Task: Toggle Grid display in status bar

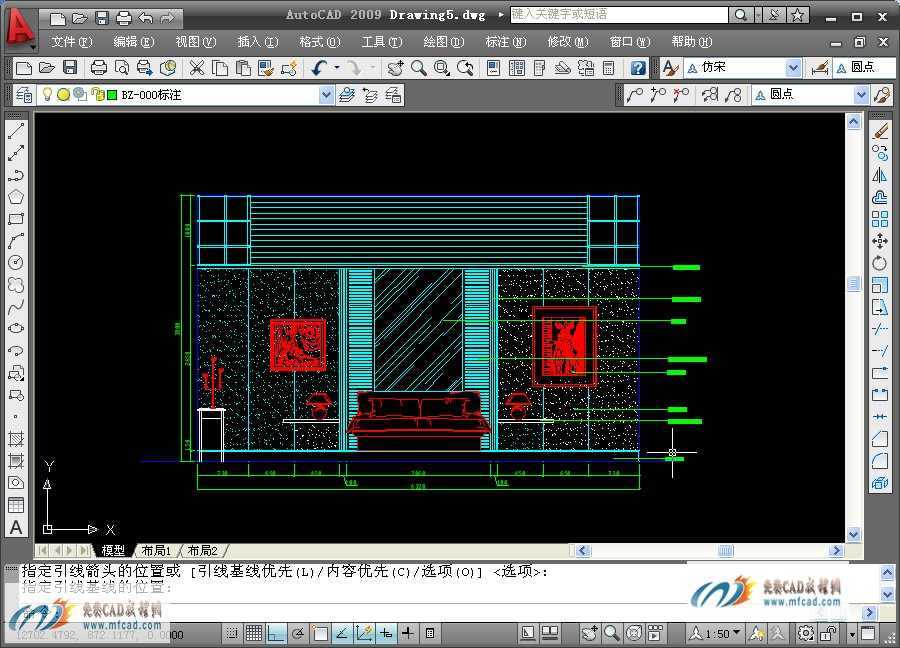Action: 254,633
